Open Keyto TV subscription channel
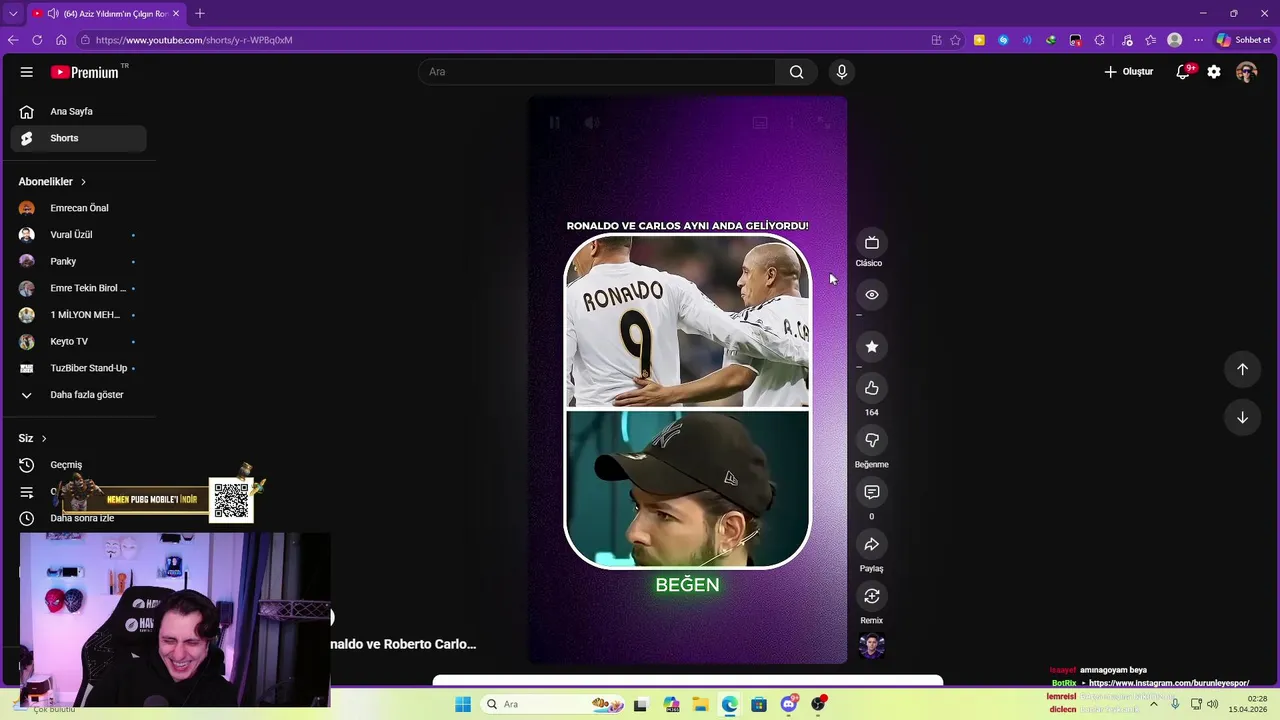Viewport: 1280px width, 720px height. 78,341
